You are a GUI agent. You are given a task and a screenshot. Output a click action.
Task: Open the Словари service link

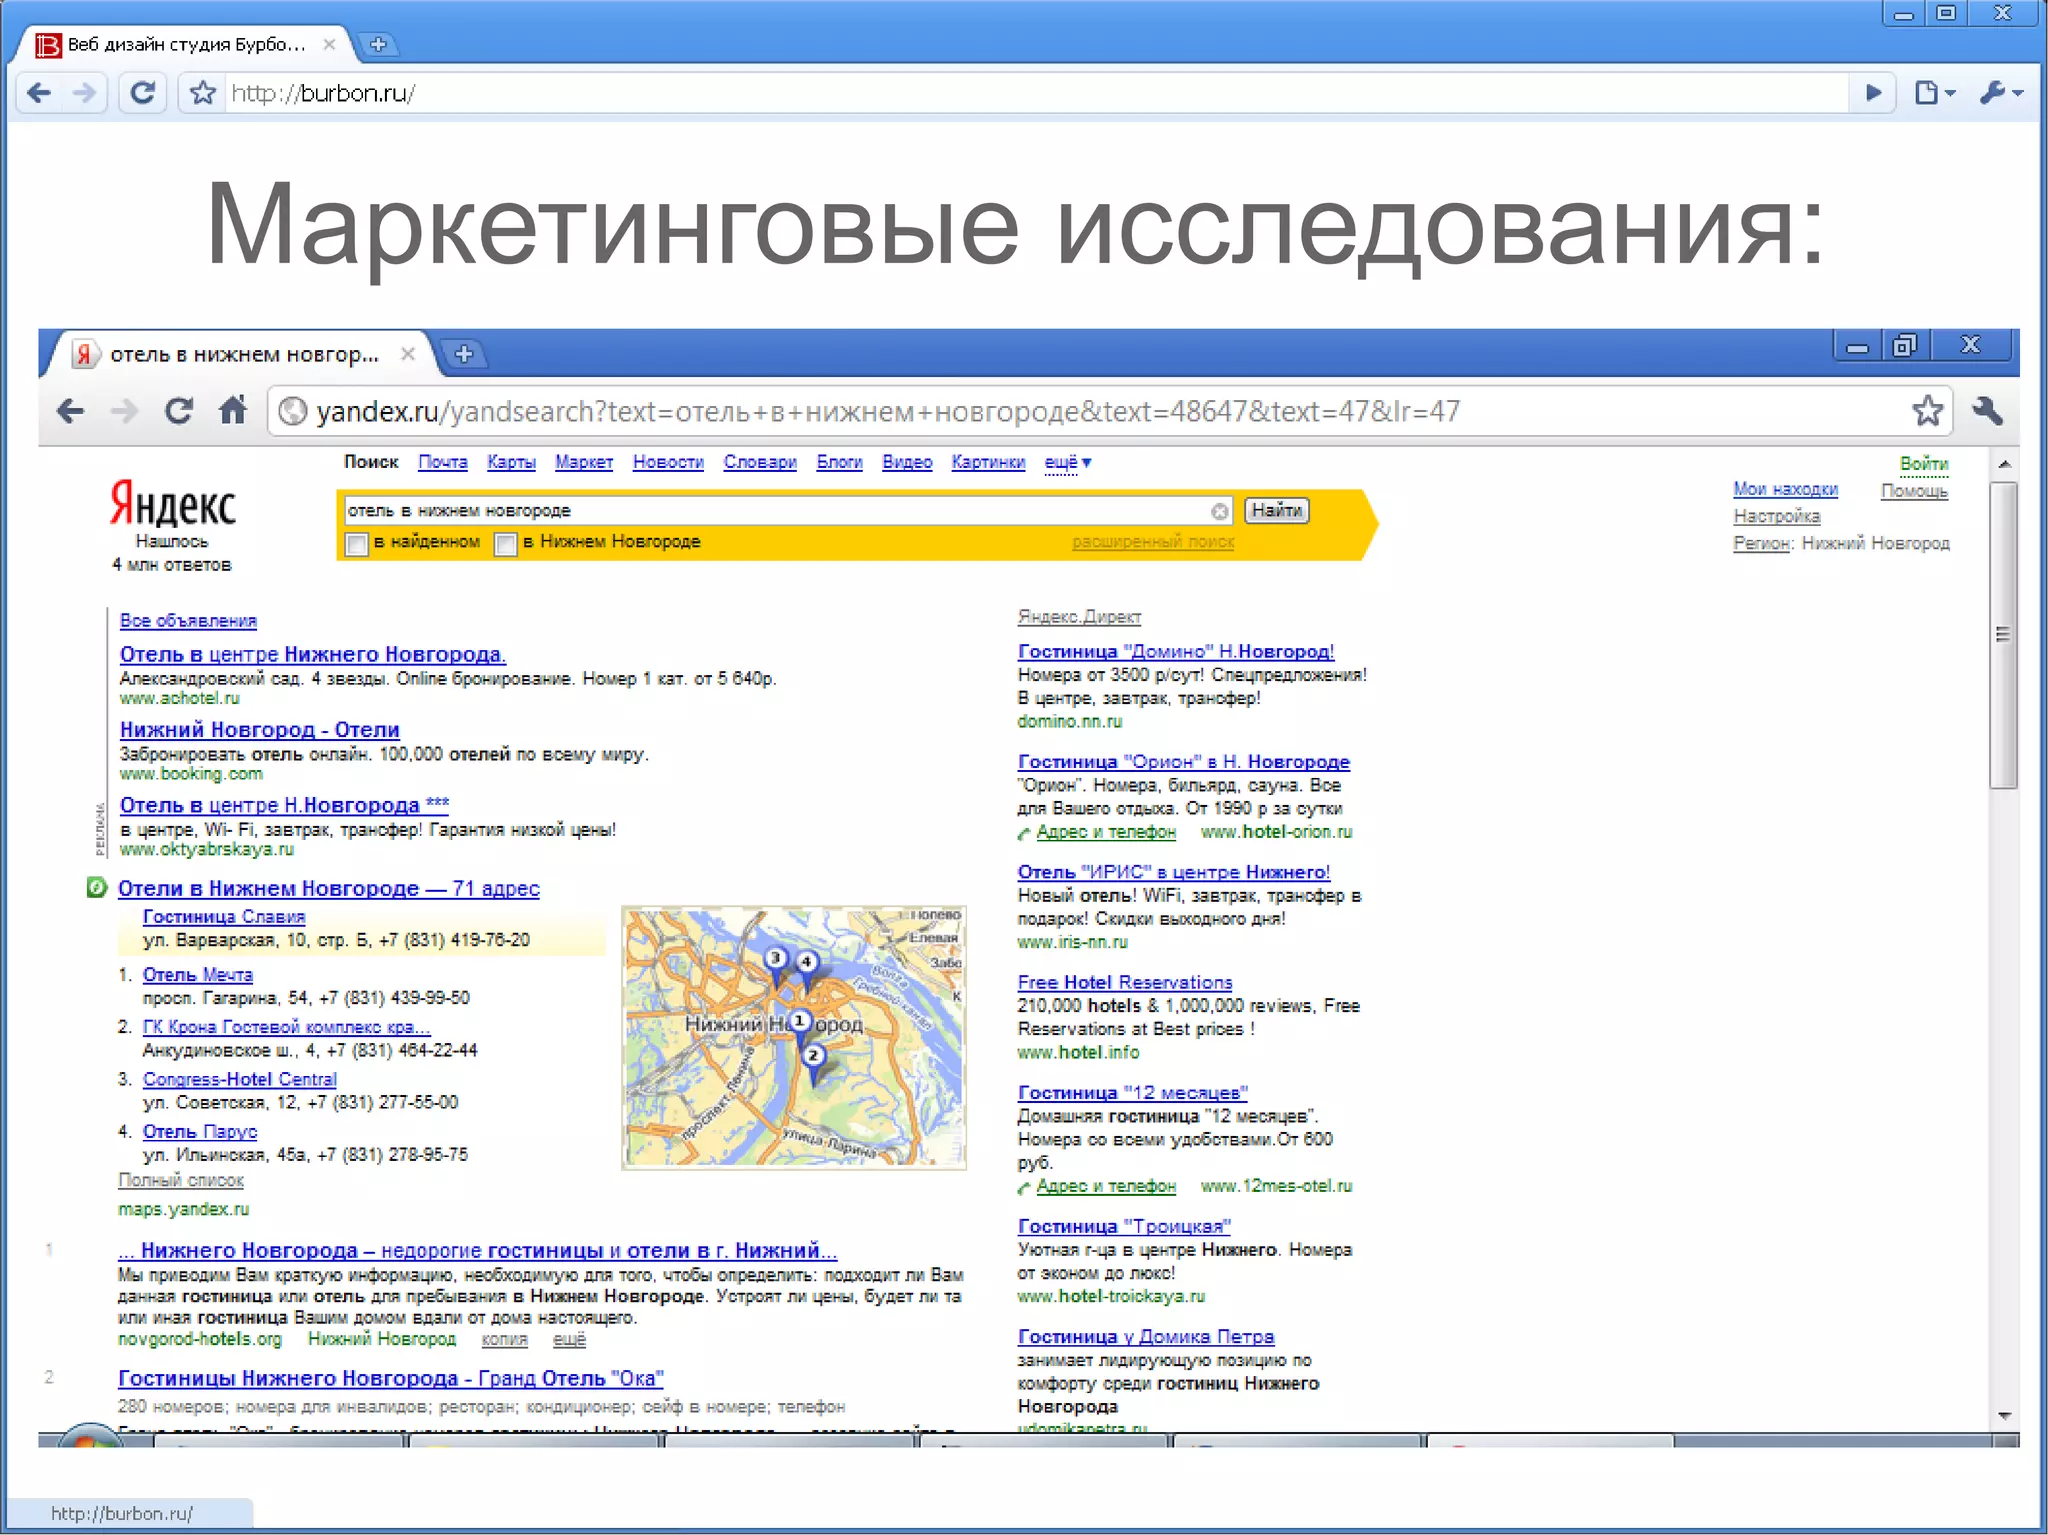760,462
